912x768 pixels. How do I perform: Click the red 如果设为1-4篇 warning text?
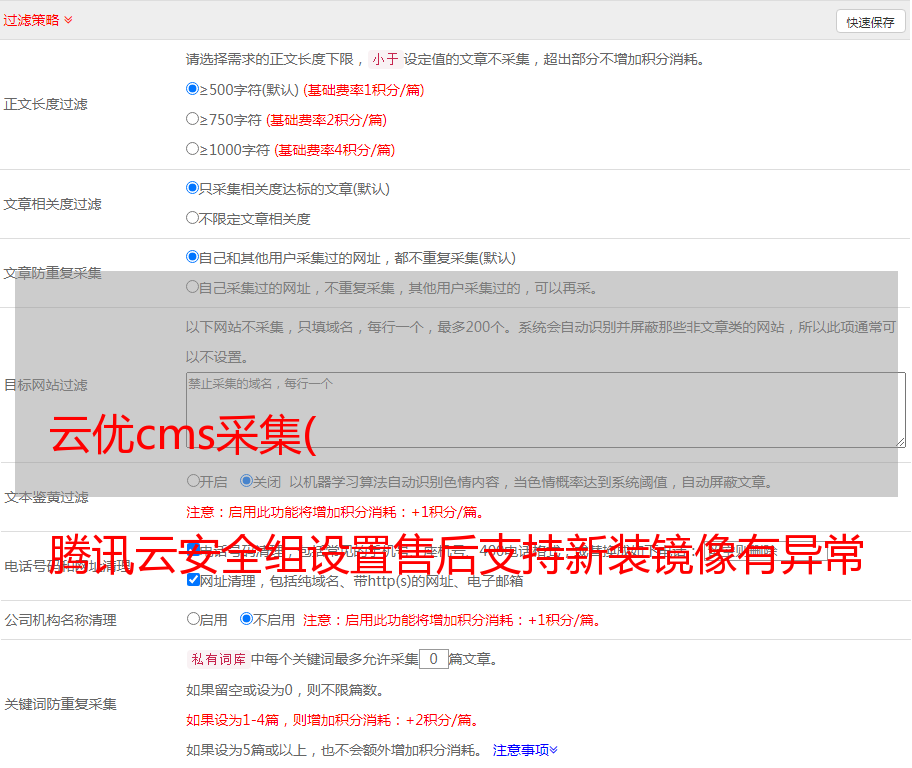(333, 720)
